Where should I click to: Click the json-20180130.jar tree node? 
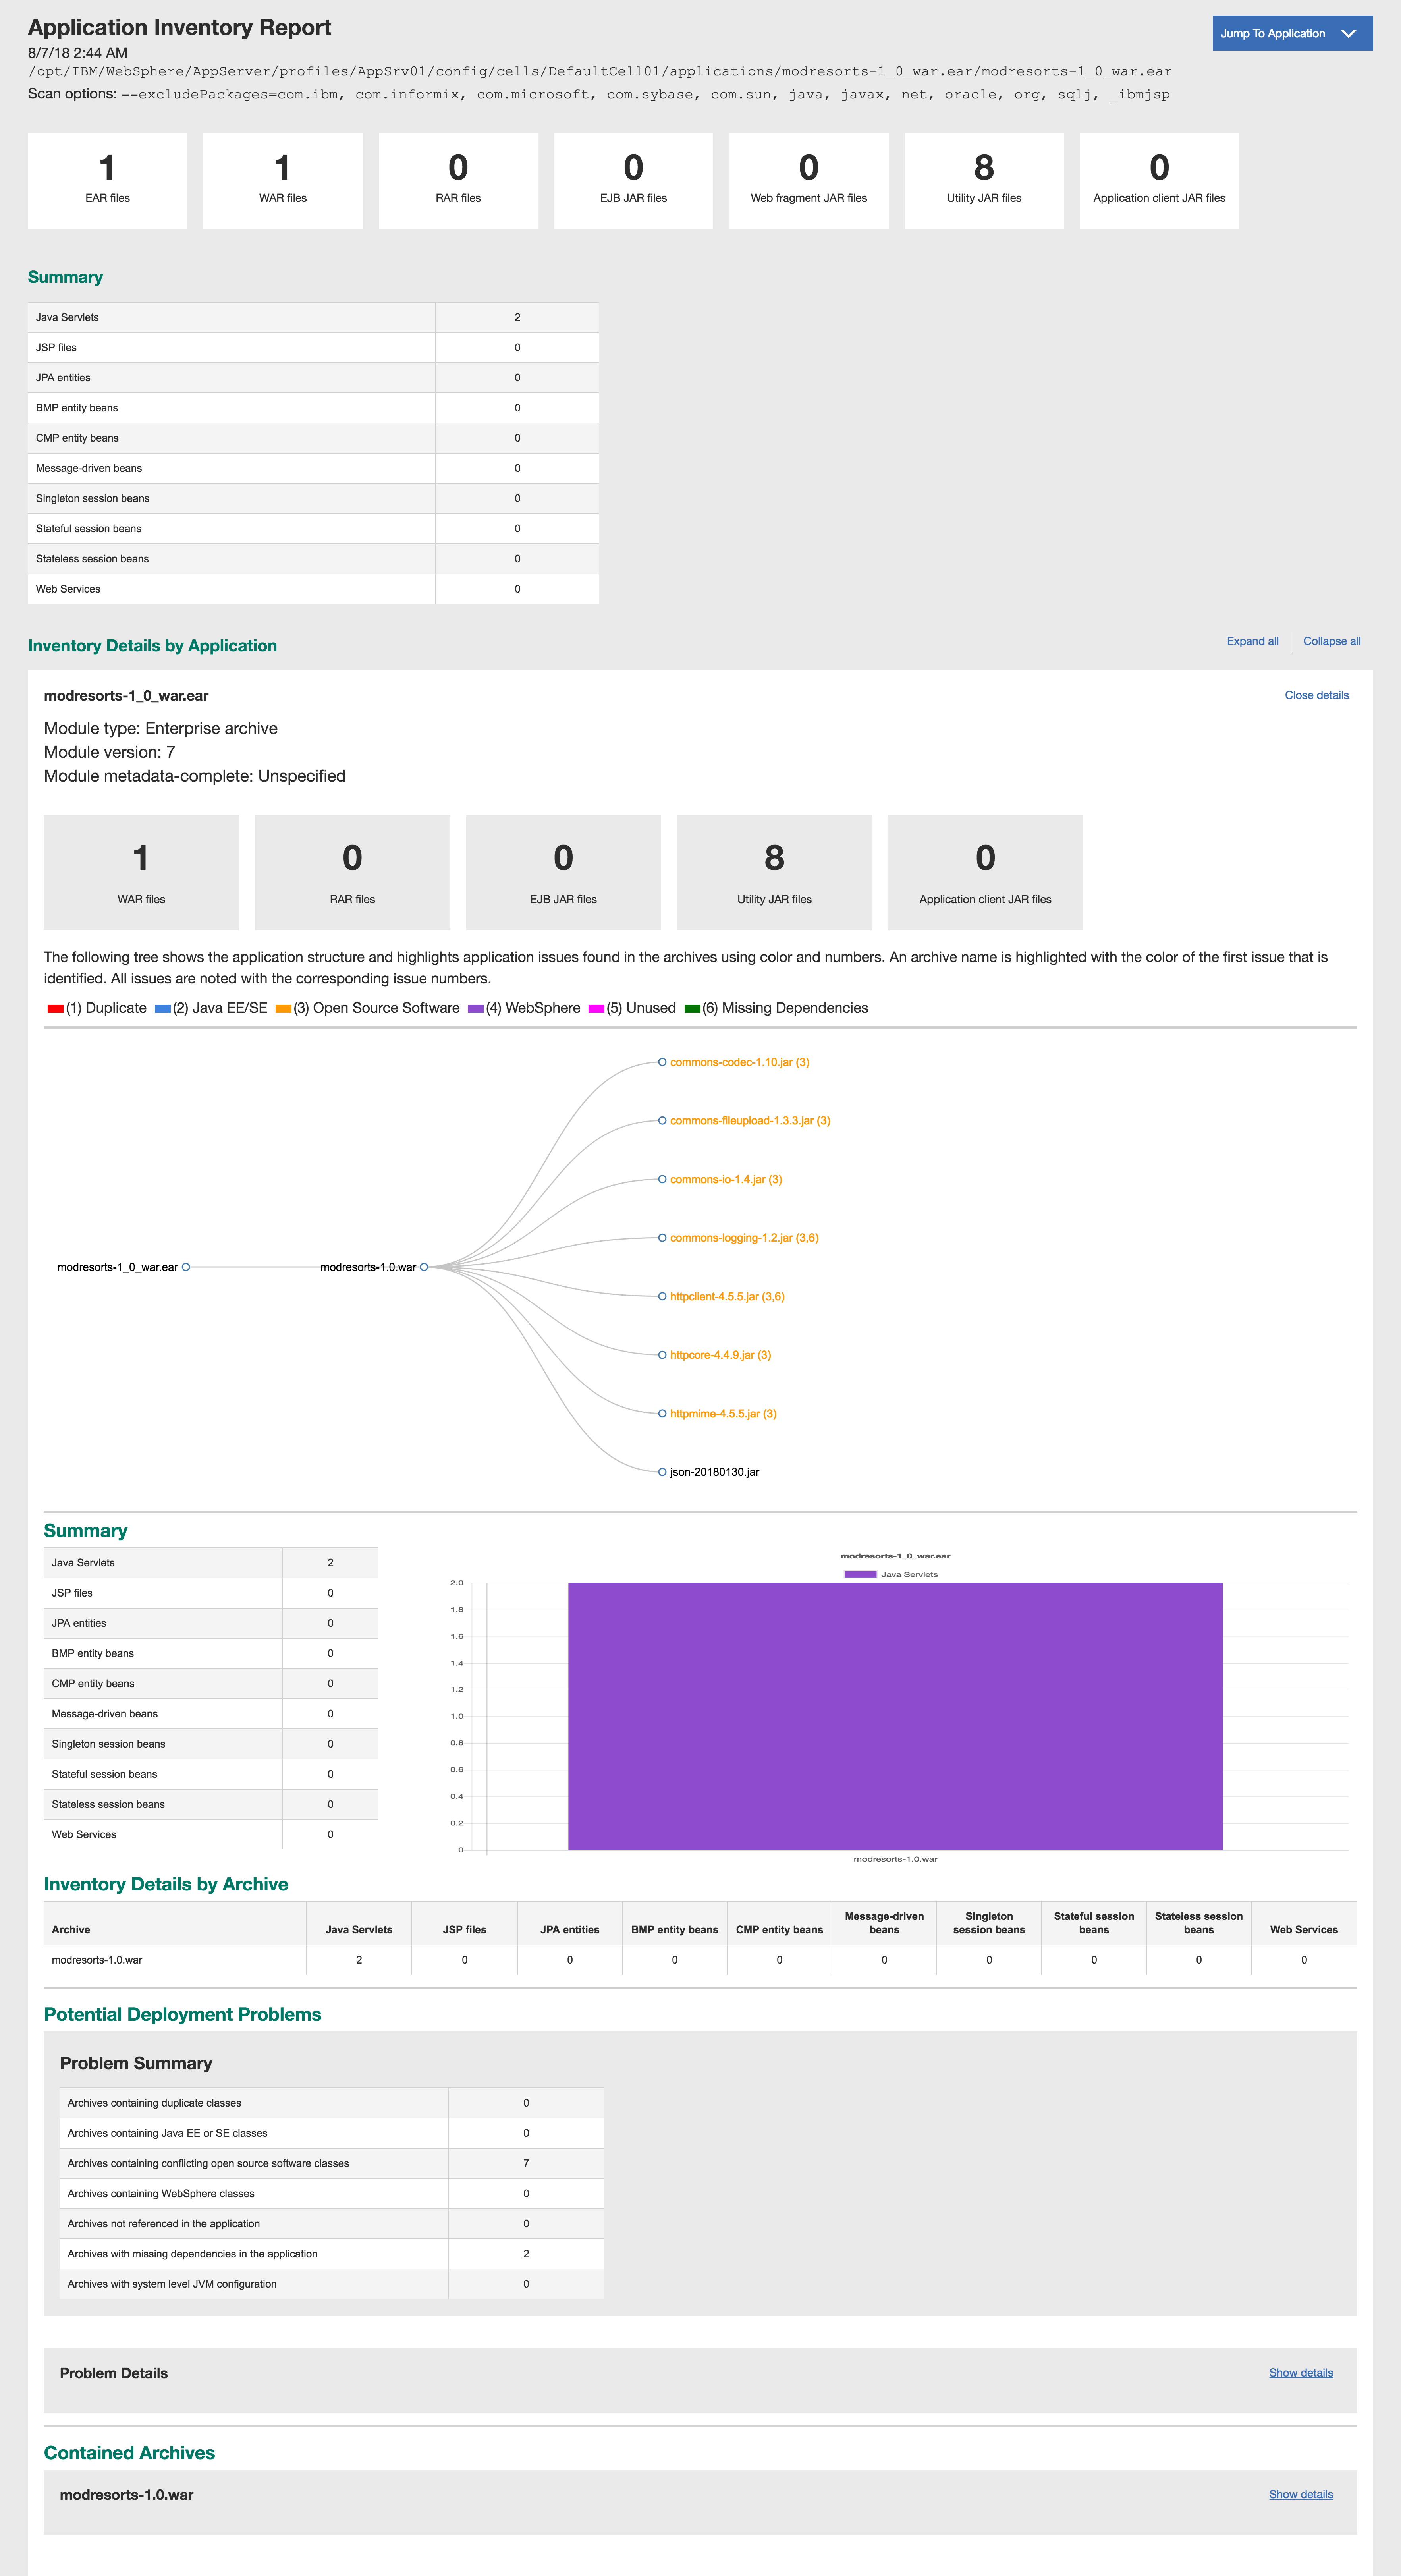713,1472
